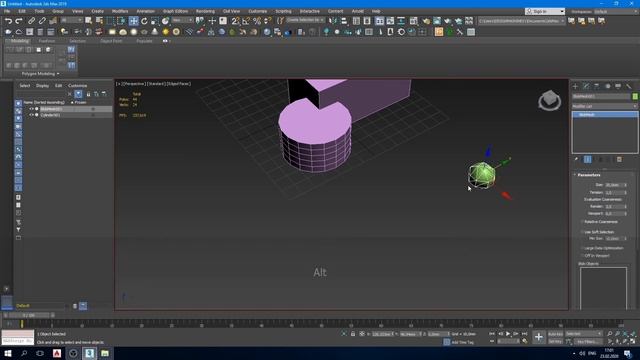Open the Create tab in command panel
The height and width of the screenshot is (360, 640).
[575, 86]
